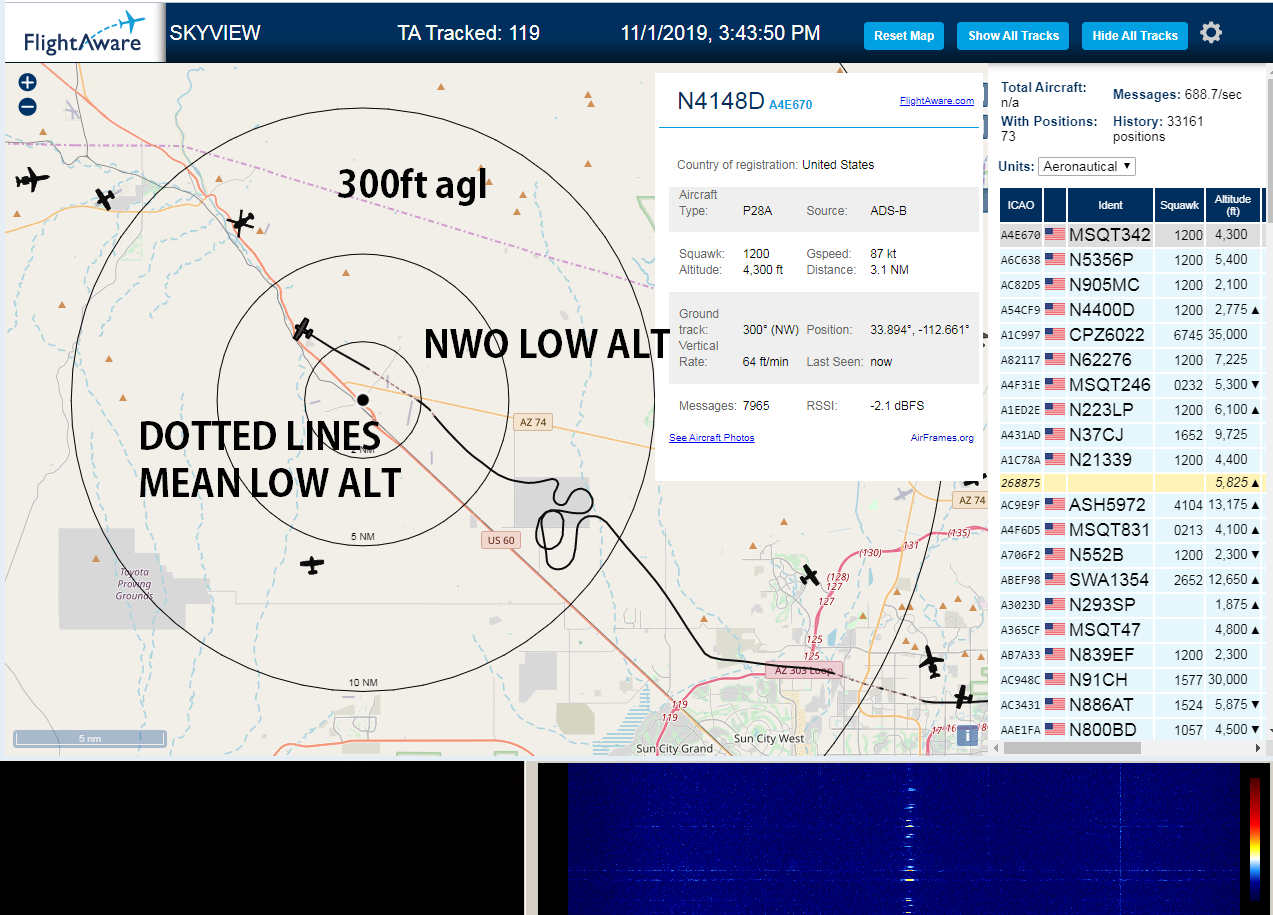Select the N293SP table row
The image size is (1273, 915).
1131,605
